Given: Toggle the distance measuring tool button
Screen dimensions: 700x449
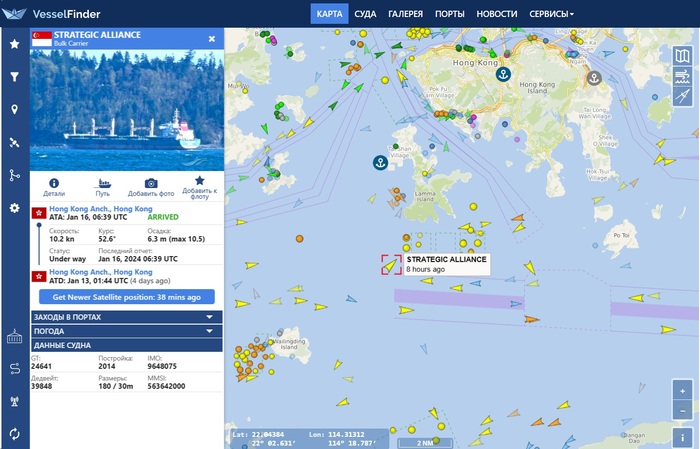Looking at the screenshot, I should pyautogui.click(x=682, y=96).
